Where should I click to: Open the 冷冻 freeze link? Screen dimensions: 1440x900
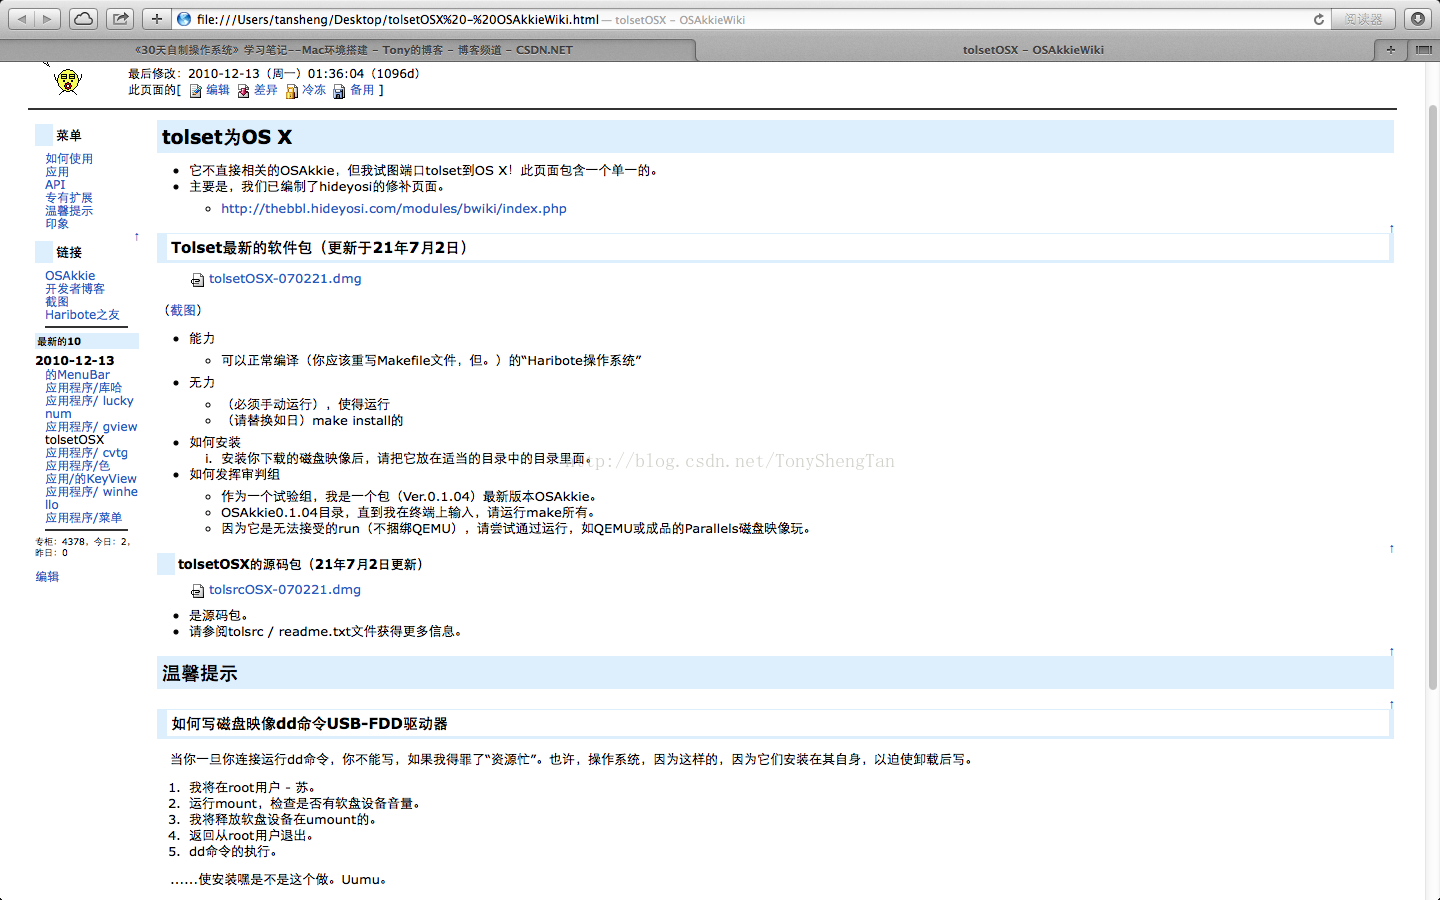point(314,90)
